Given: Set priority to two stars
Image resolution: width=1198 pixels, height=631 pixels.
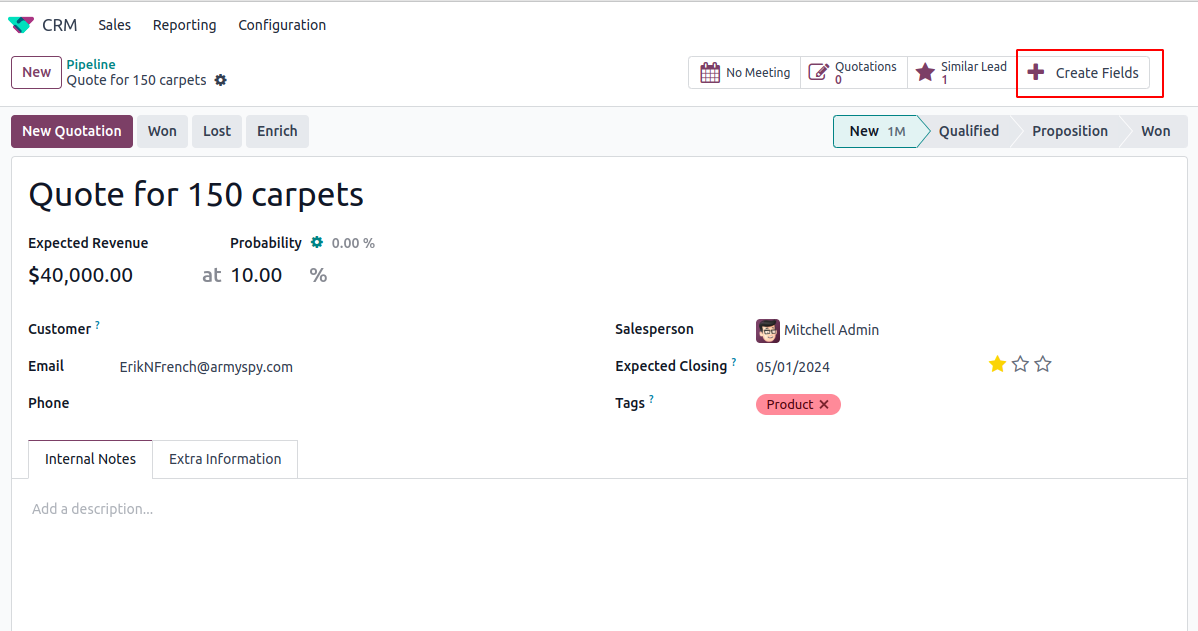Looking at the screenshot, I should (1020, 365).
